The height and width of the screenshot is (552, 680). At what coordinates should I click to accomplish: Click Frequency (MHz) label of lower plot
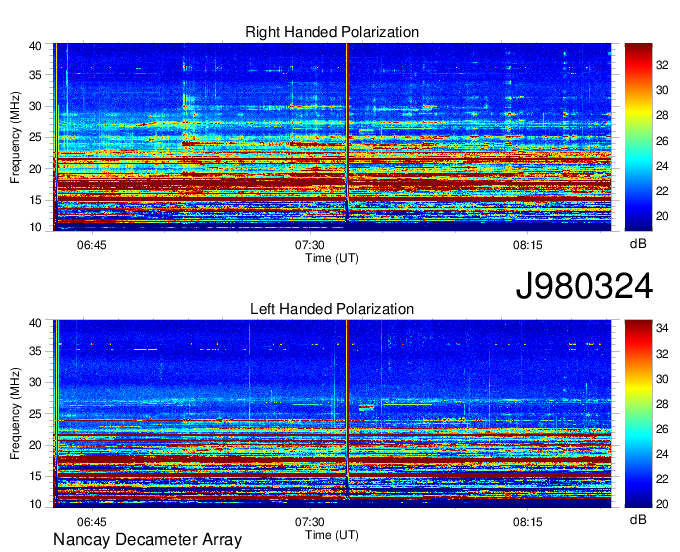pos(15,413)
